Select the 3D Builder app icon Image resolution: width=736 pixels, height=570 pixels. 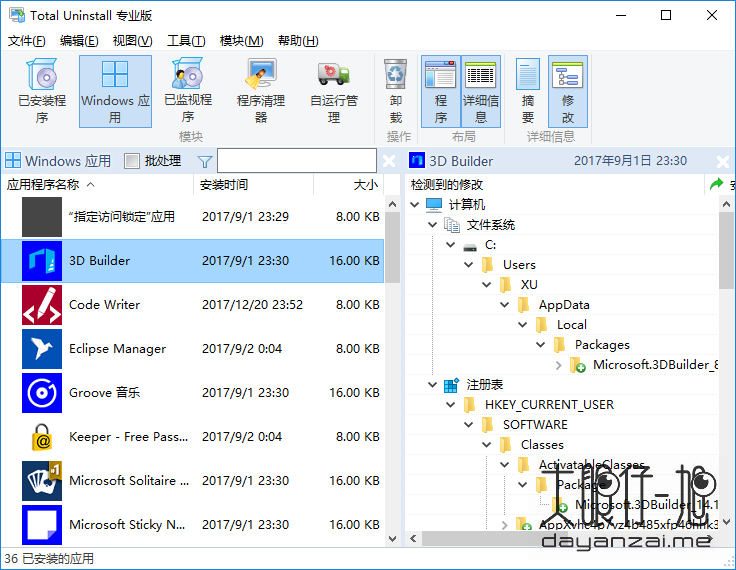42,261
